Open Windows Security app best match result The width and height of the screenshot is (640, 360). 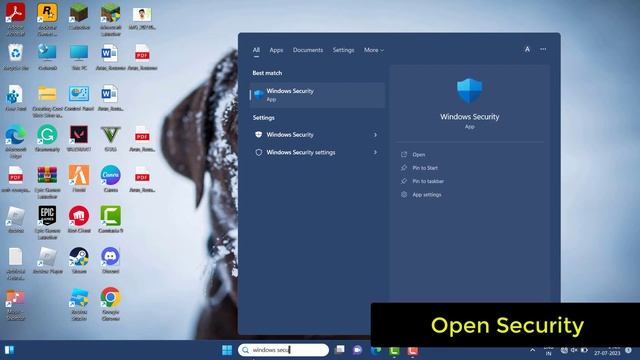point(317,95)
